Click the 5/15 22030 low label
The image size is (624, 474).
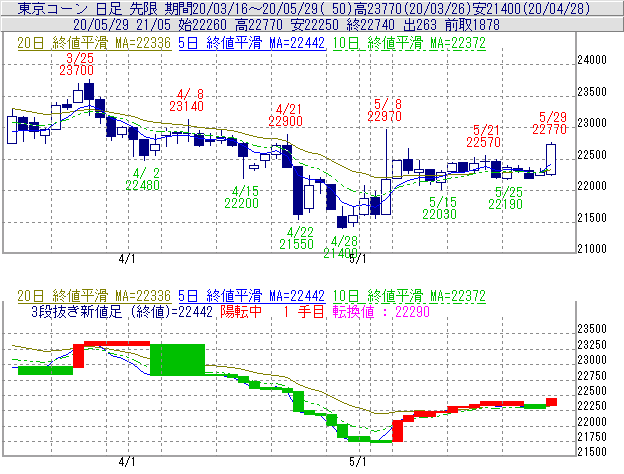pyautogui.click(x=439, y=208)
